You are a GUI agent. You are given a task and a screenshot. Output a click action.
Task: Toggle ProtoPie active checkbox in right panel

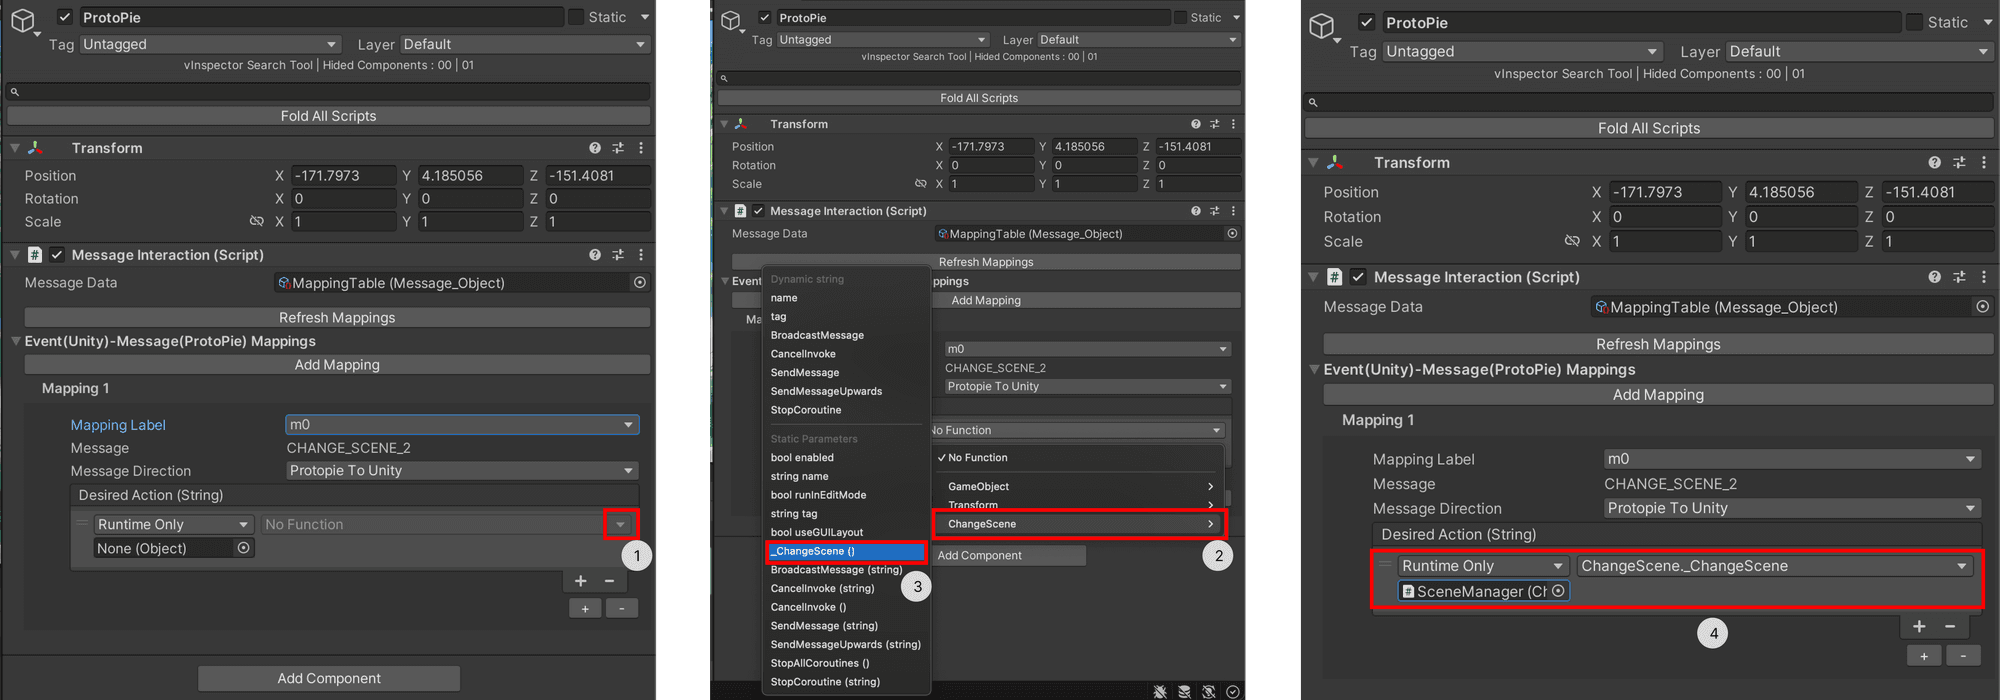click(1367, 22)
